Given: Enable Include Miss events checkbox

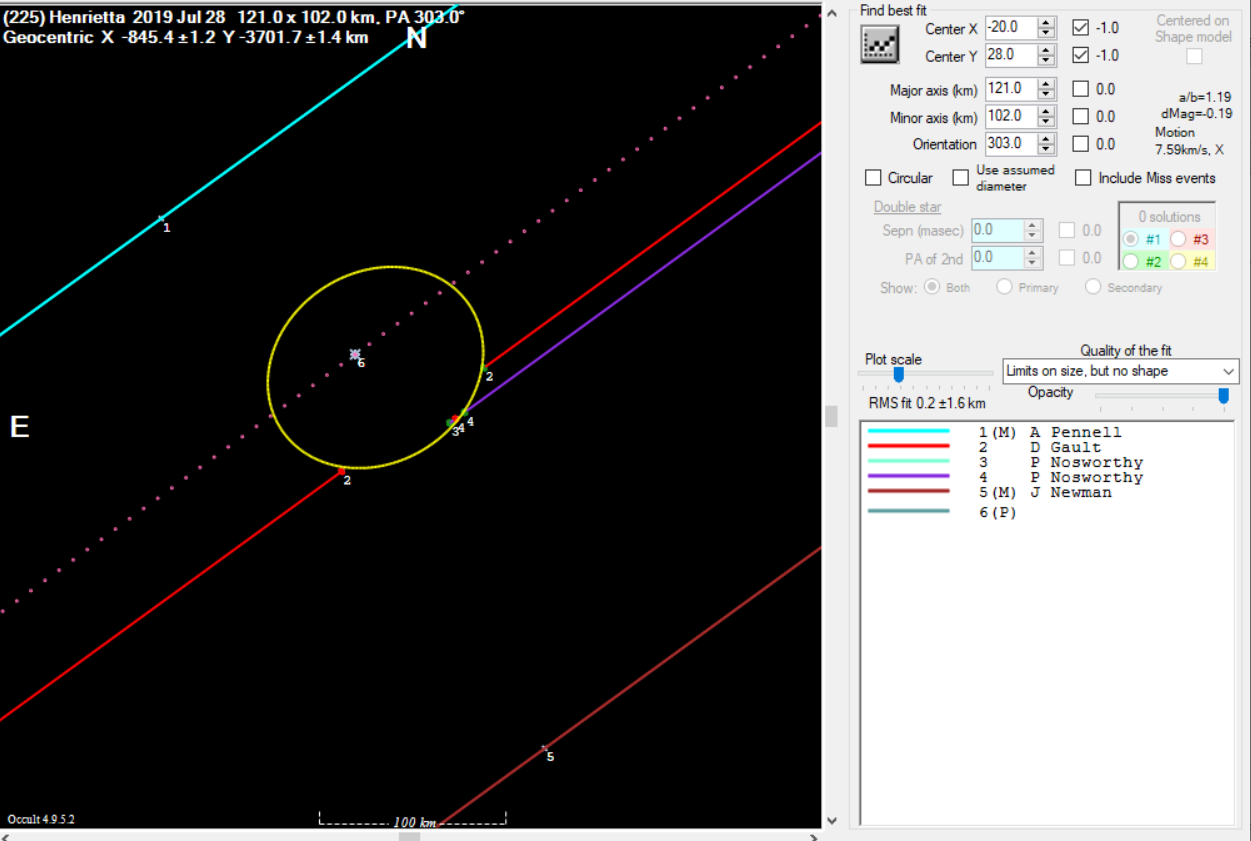Looking at the screenshot, I should 1083,178.
